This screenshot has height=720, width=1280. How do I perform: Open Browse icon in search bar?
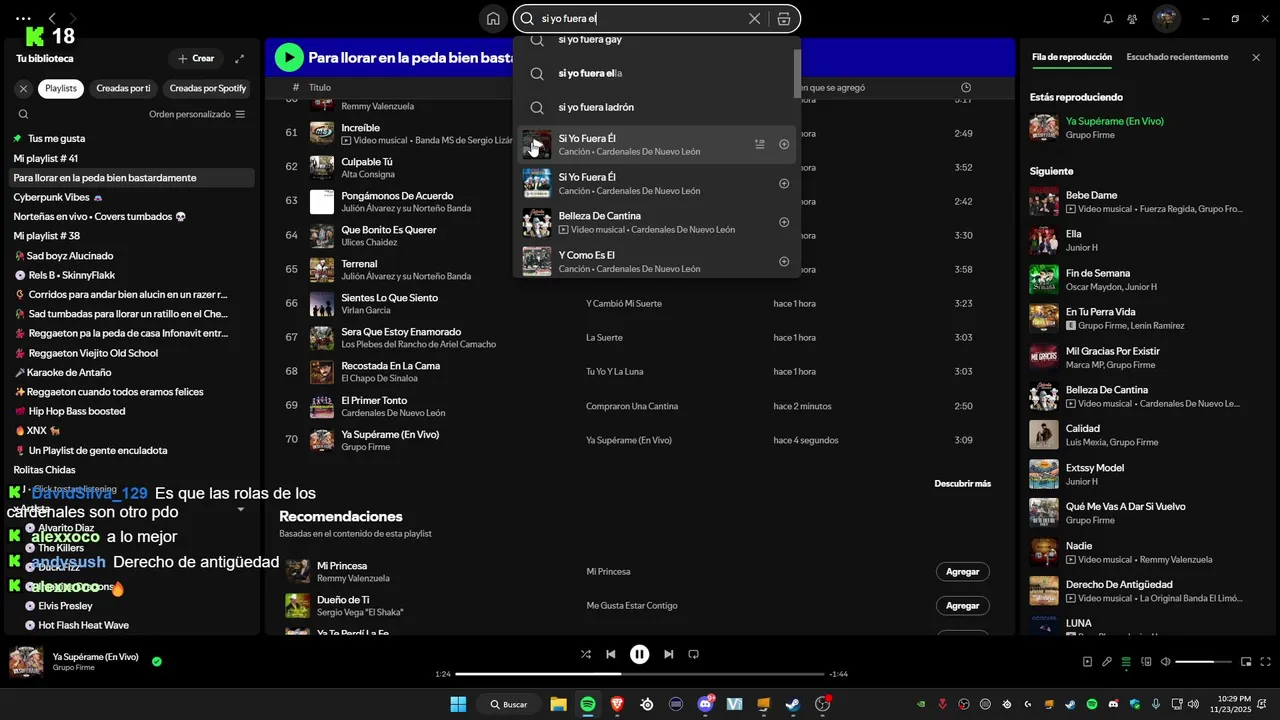pyautogui.click(x=784, y=18)
